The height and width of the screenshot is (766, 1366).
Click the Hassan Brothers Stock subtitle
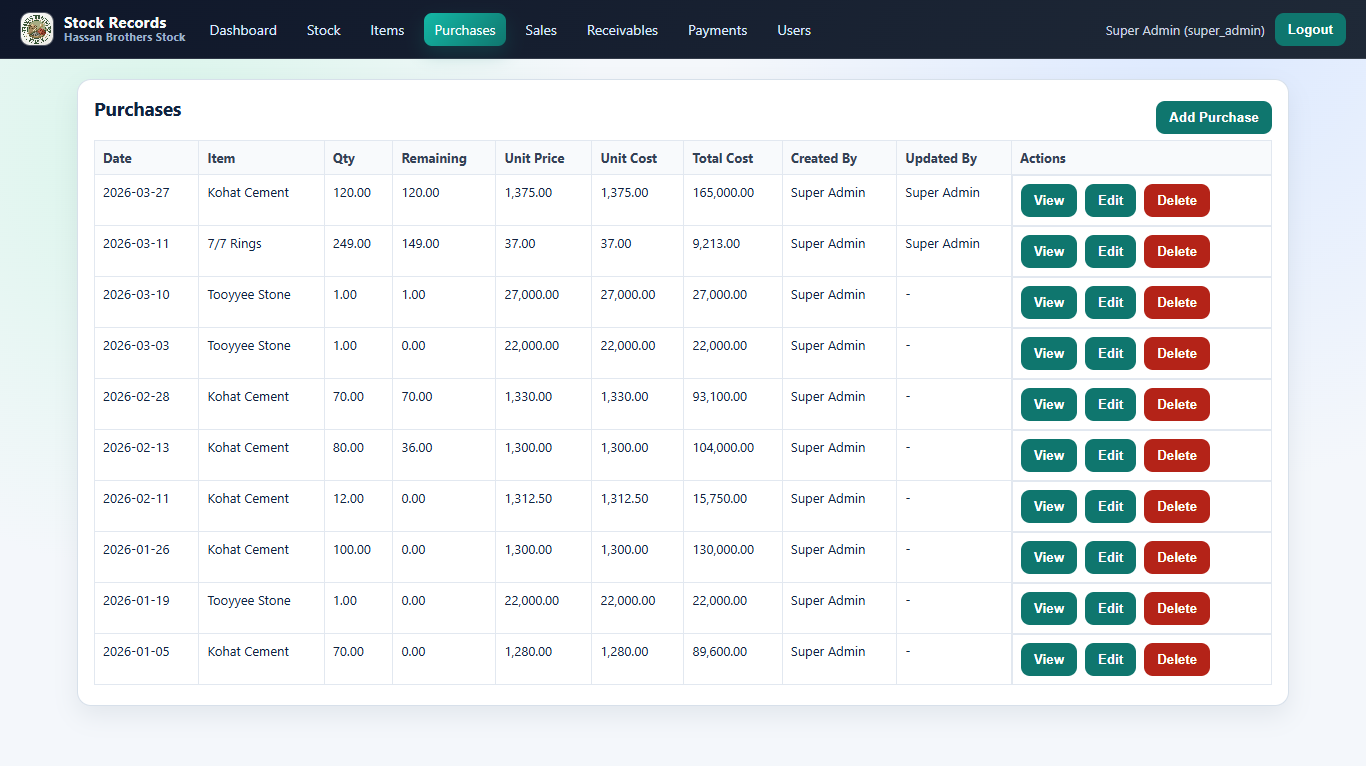click(x=125, y=38)
